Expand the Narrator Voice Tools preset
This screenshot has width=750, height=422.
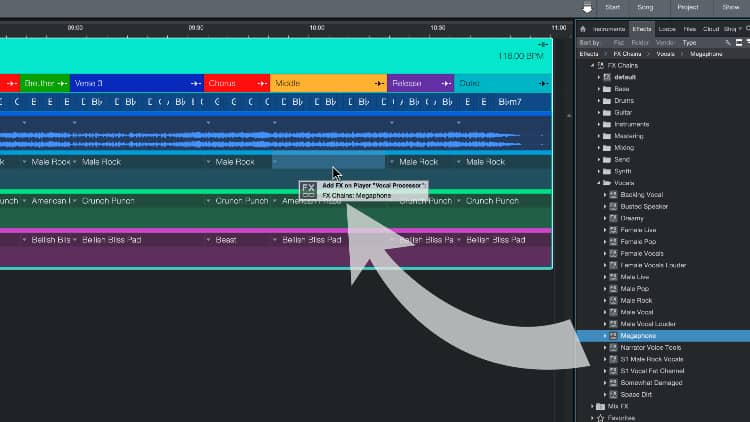point(605,348)
